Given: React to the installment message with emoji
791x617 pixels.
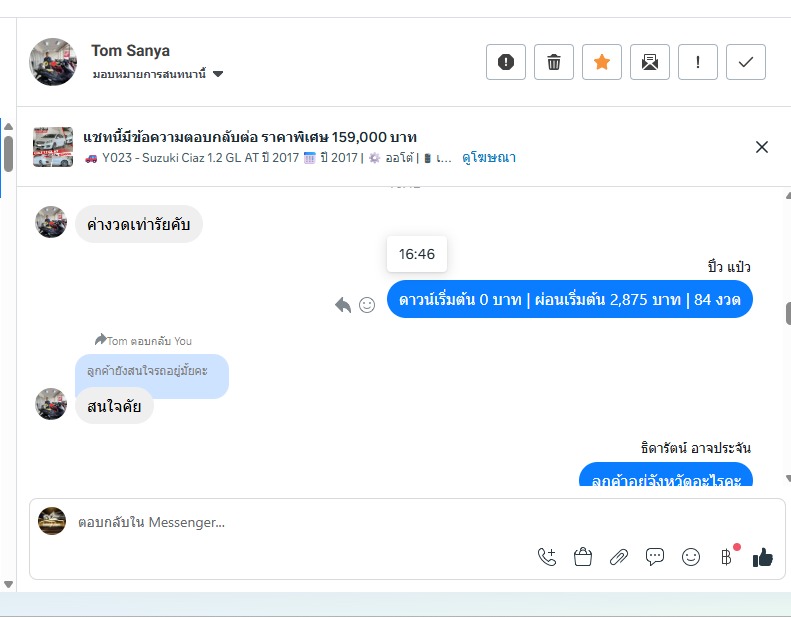Looking at the screenshot, I should tap(367, 305).
